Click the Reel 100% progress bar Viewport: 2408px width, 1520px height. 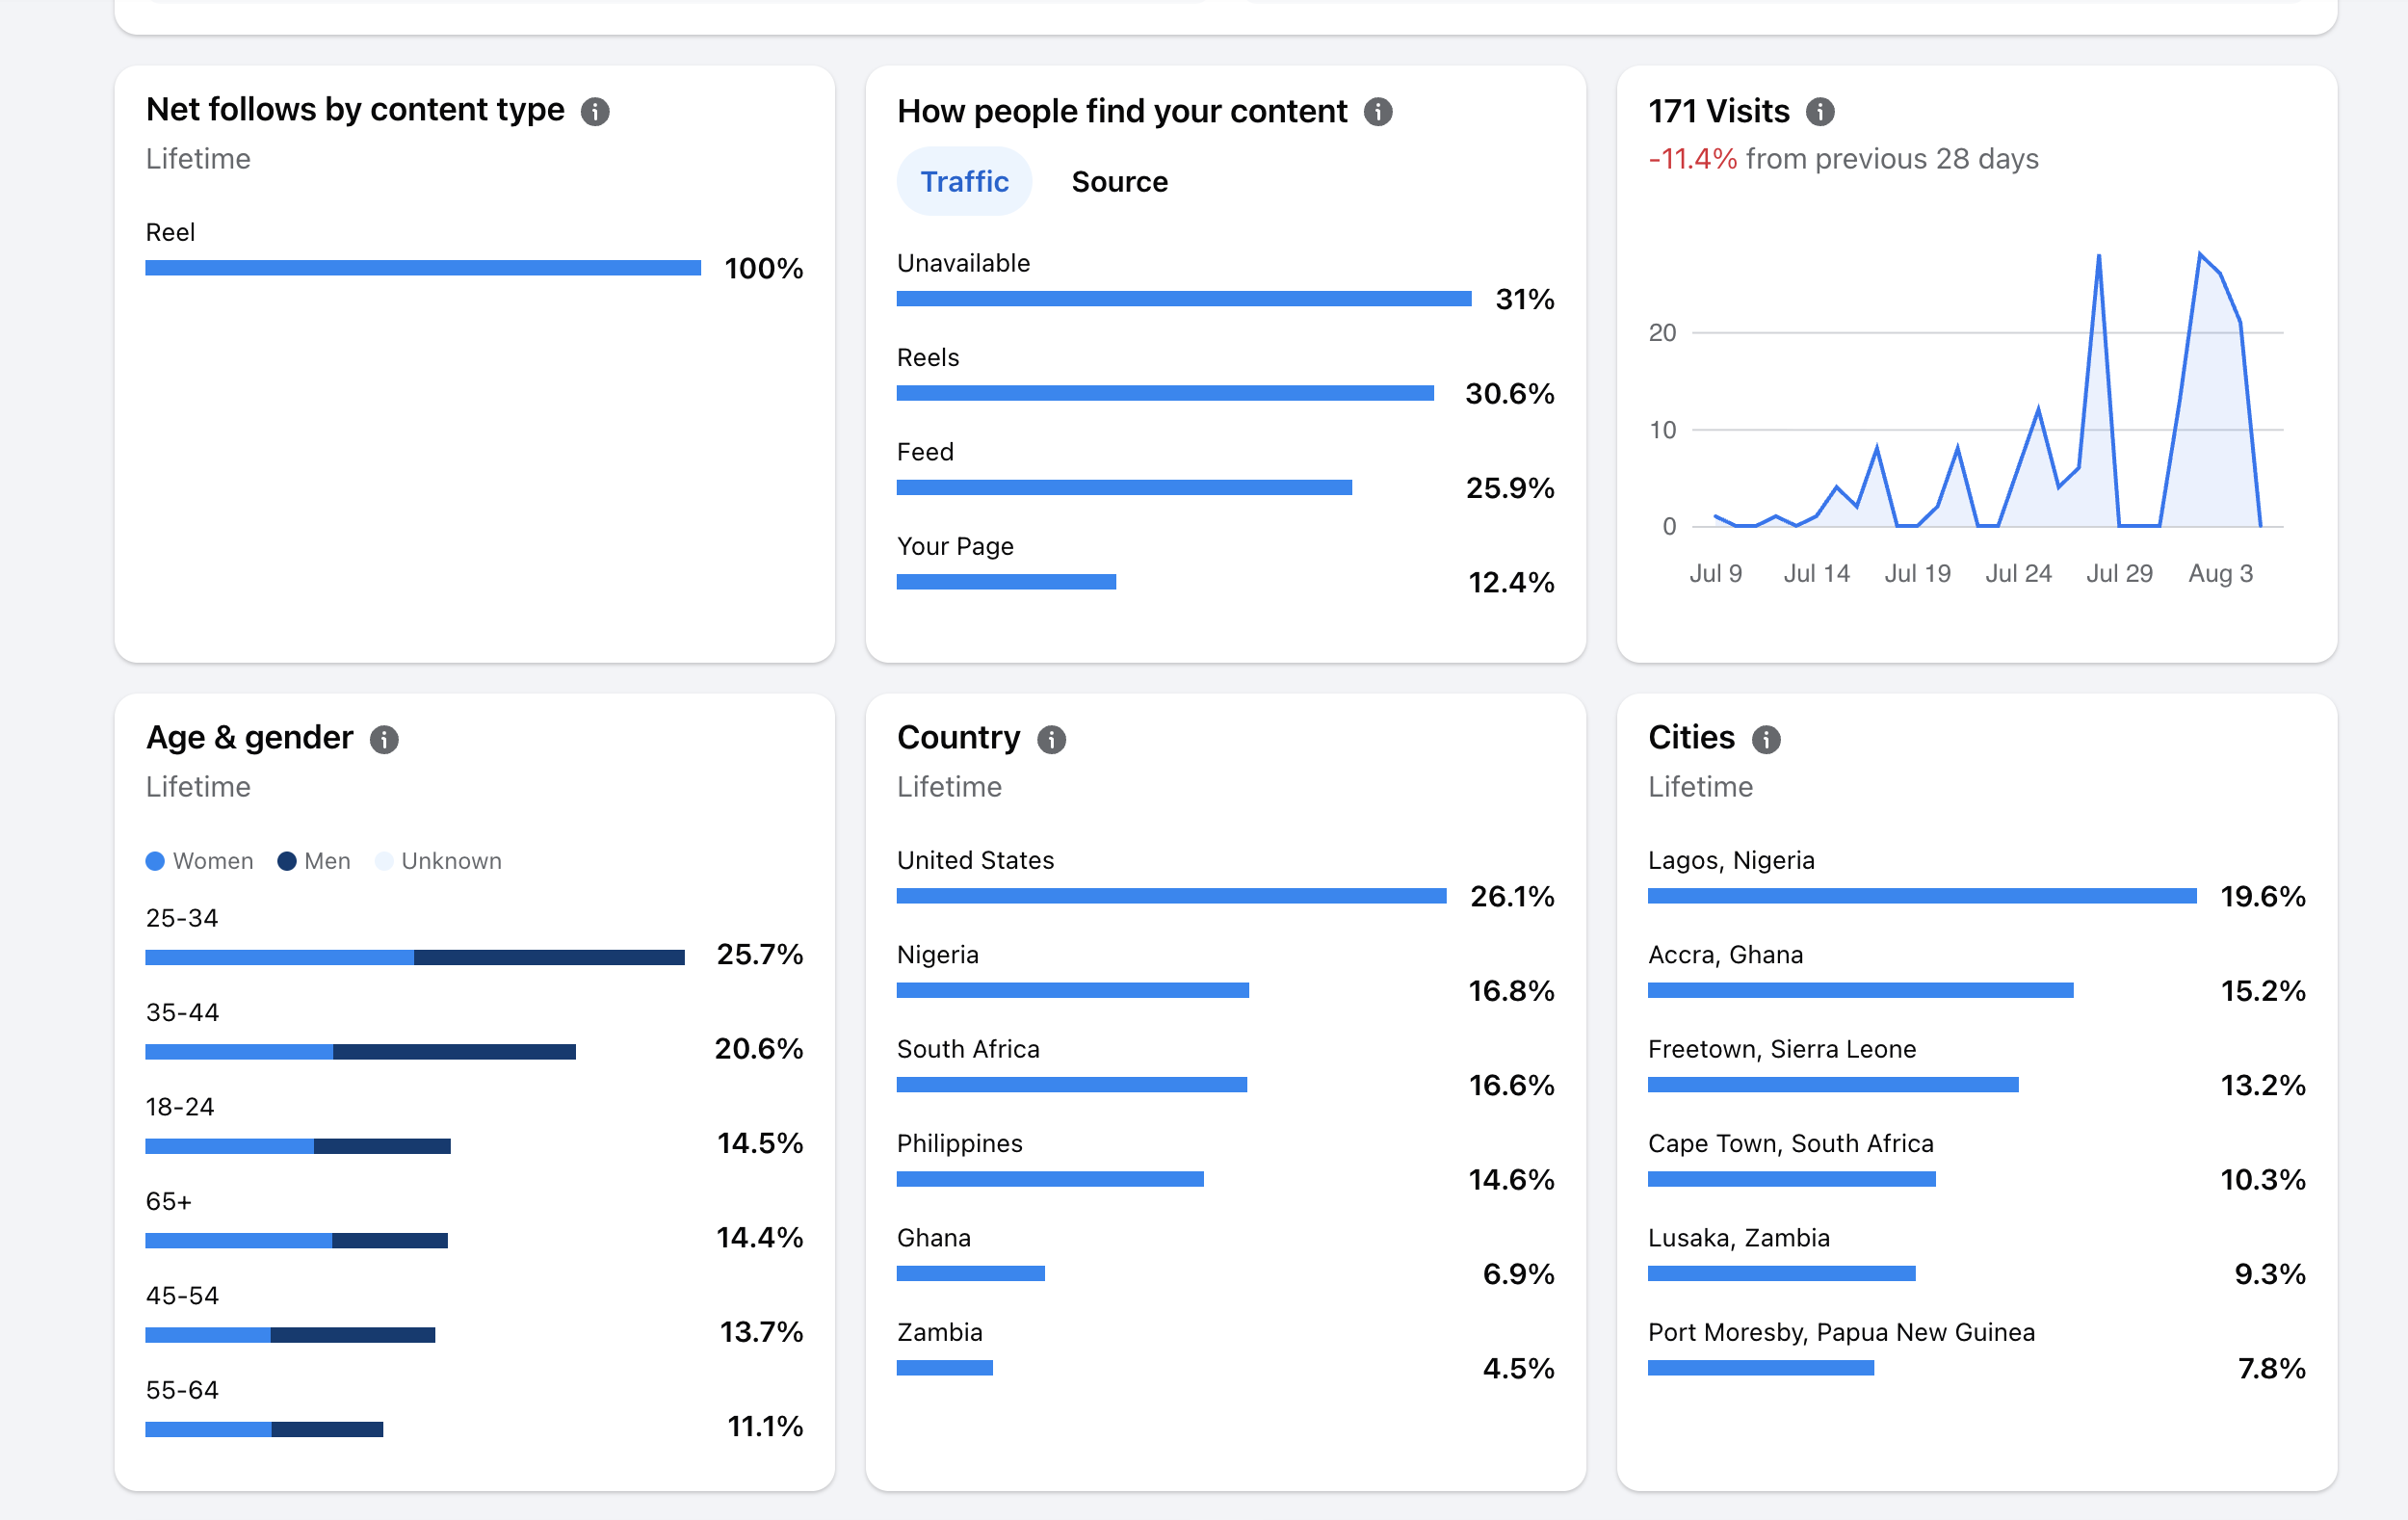click(423, 268)
